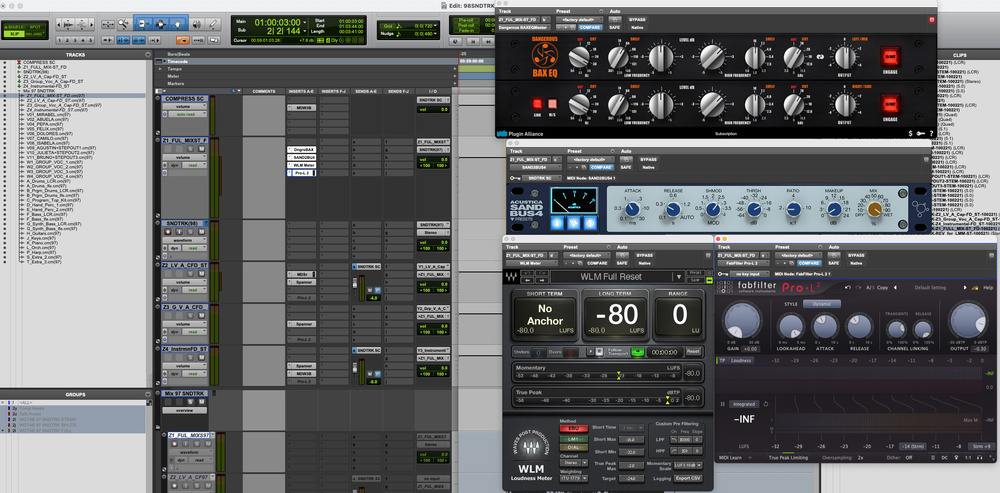Click the Pro-L 2 GAIN knob

[x=742, y=320]
